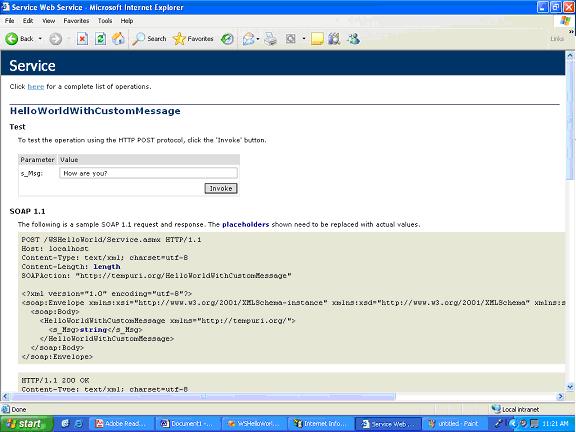Click the Local intranet status bar zone
Image resolution: width=576 pixels, height=432 pixels.
point(516,409)
